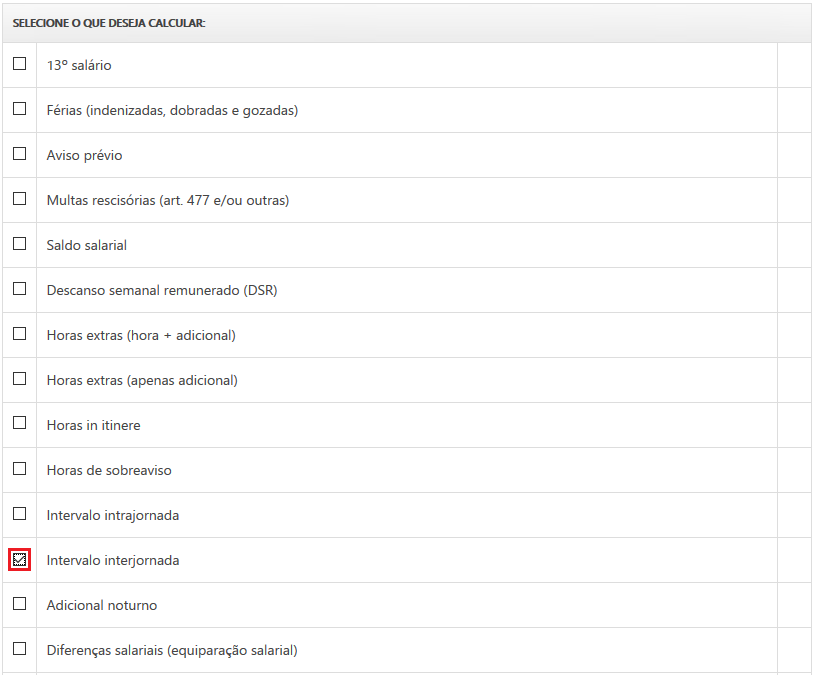
Task: Toggle the highlighted Intervalo interjornada checkbox
Action: pos(19,559)
